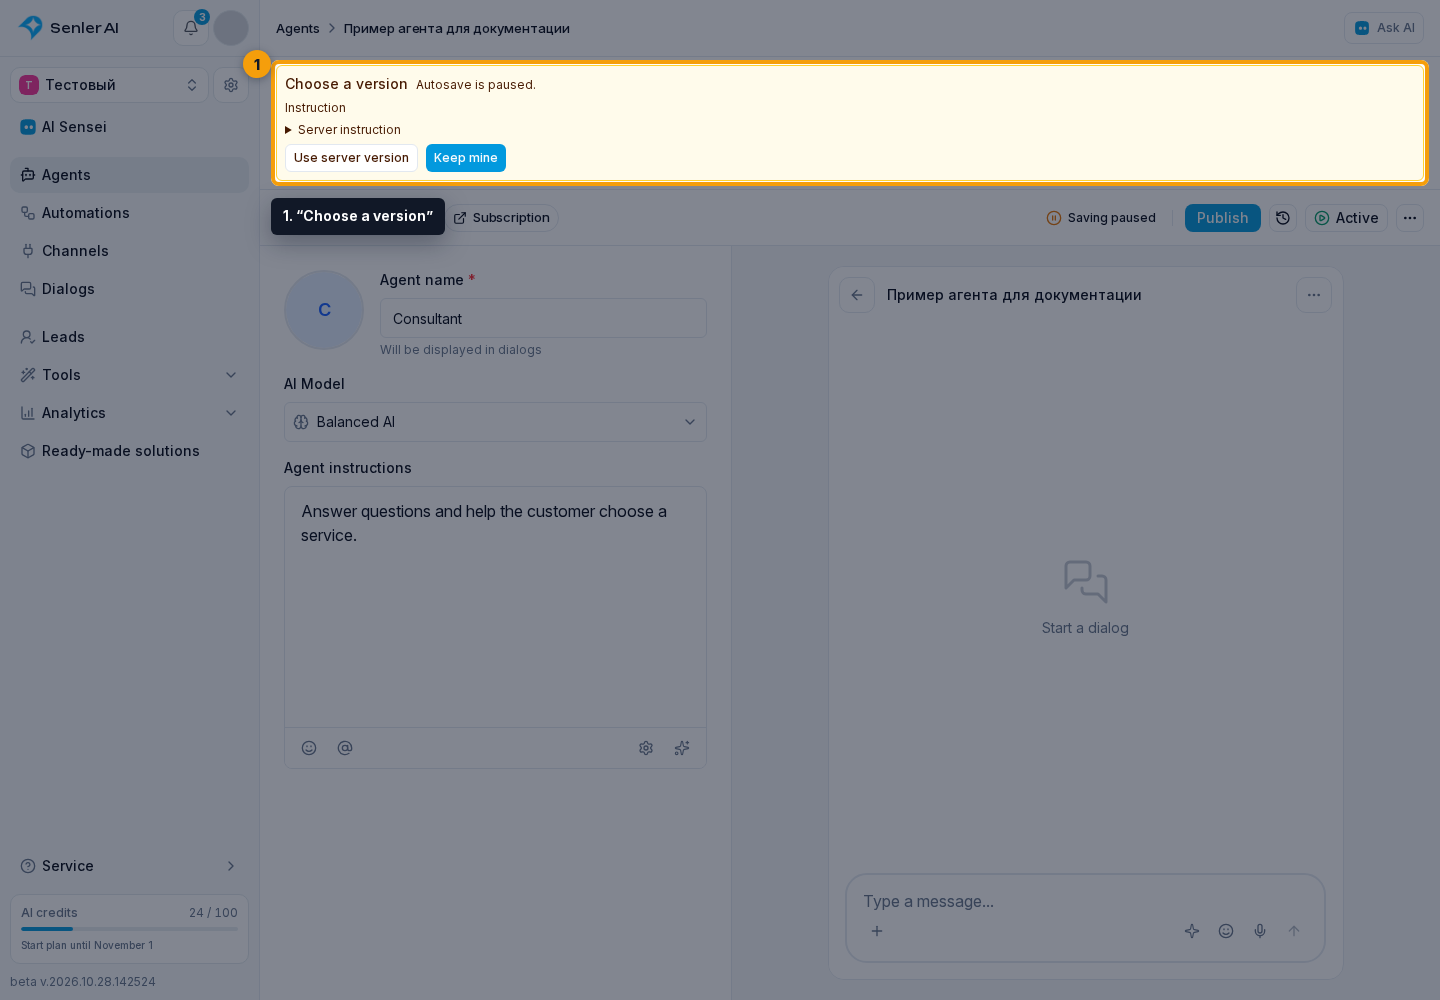Insert an emoji in agent instructions
Viewport: 1440px width, 1000px height.
309,748
